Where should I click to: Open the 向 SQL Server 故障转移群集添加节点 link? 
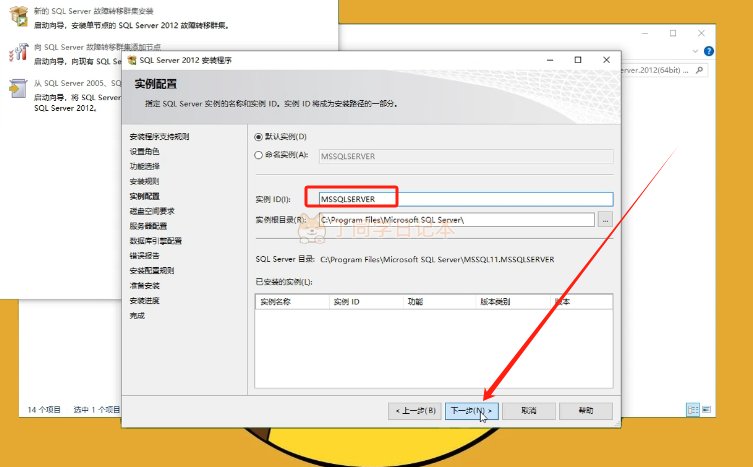(x=97, y=47)
